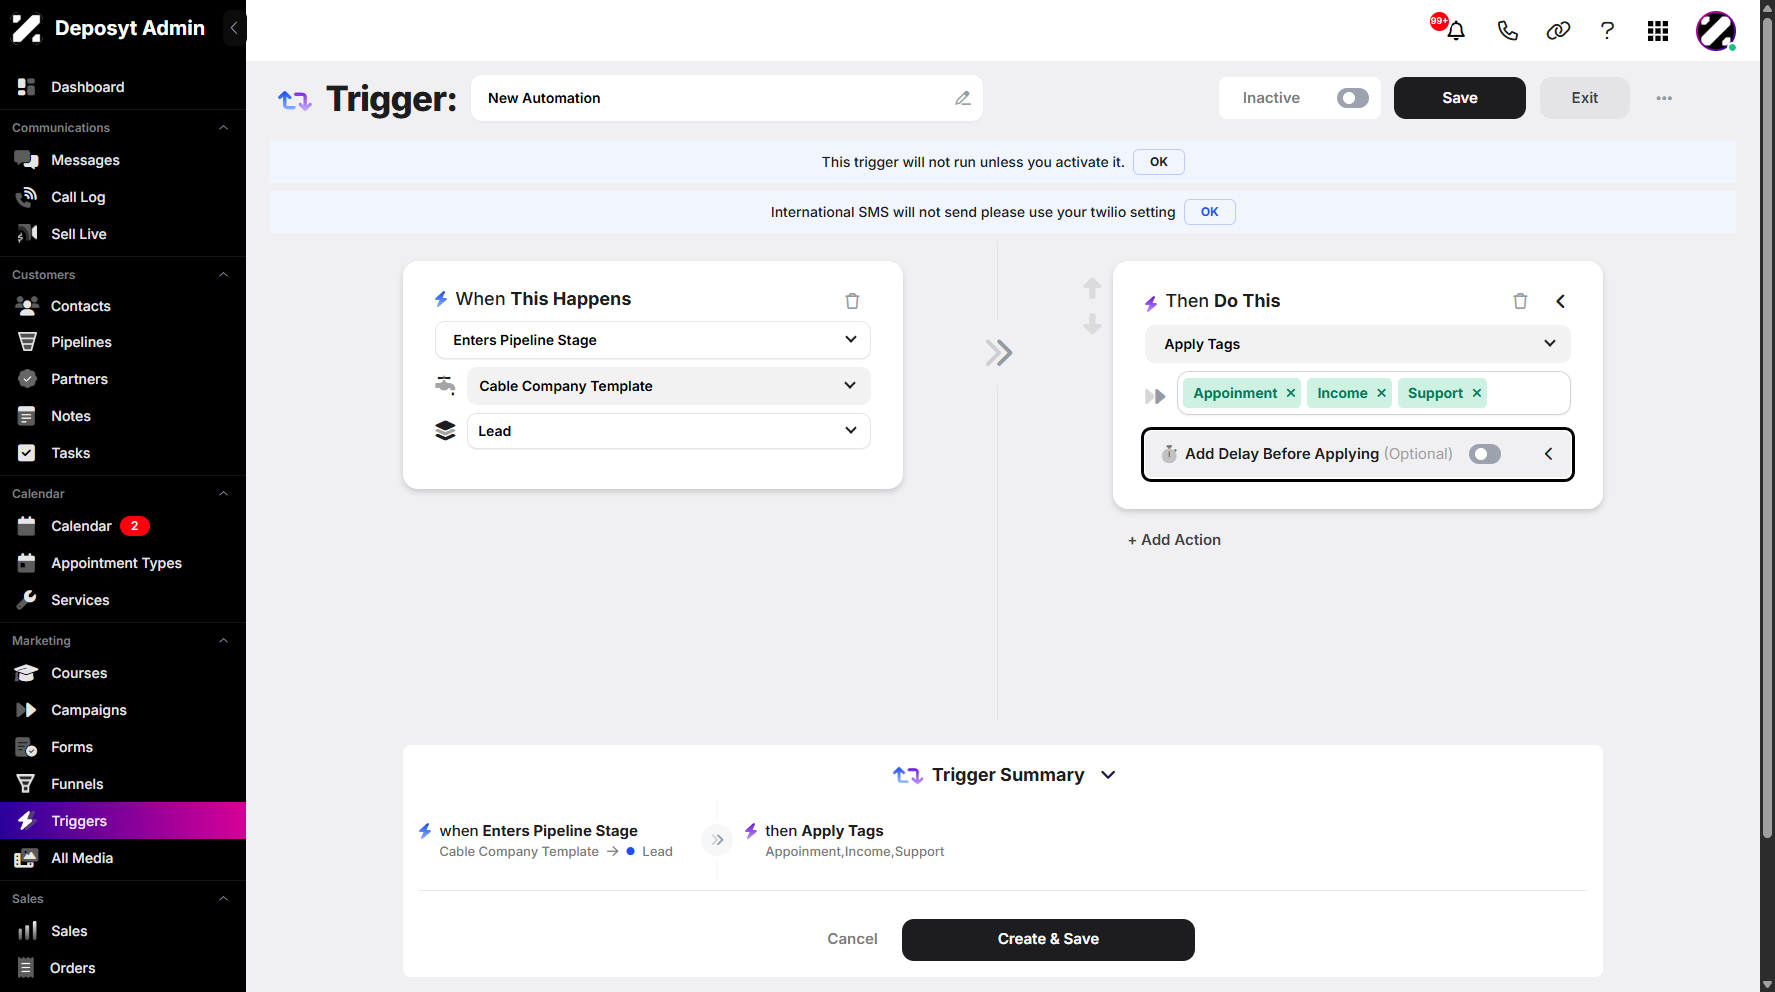The height and width of the screenshot is (992, 1775).
Task: Move the action up with the arrow
Action: (x=1092, y=288)
